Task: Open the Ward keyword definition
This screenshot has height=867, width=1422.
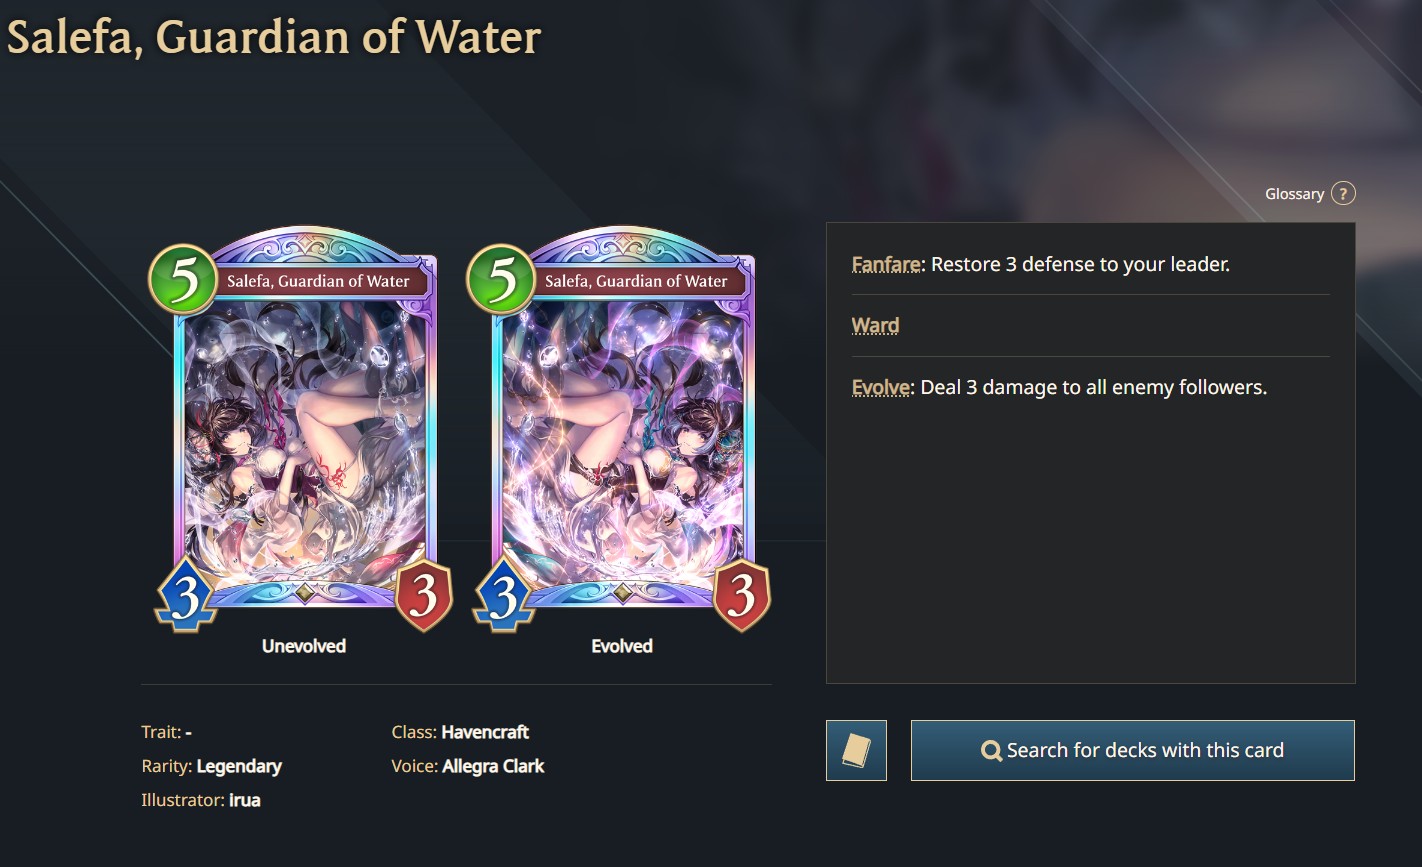Action: tap(875, 325)
